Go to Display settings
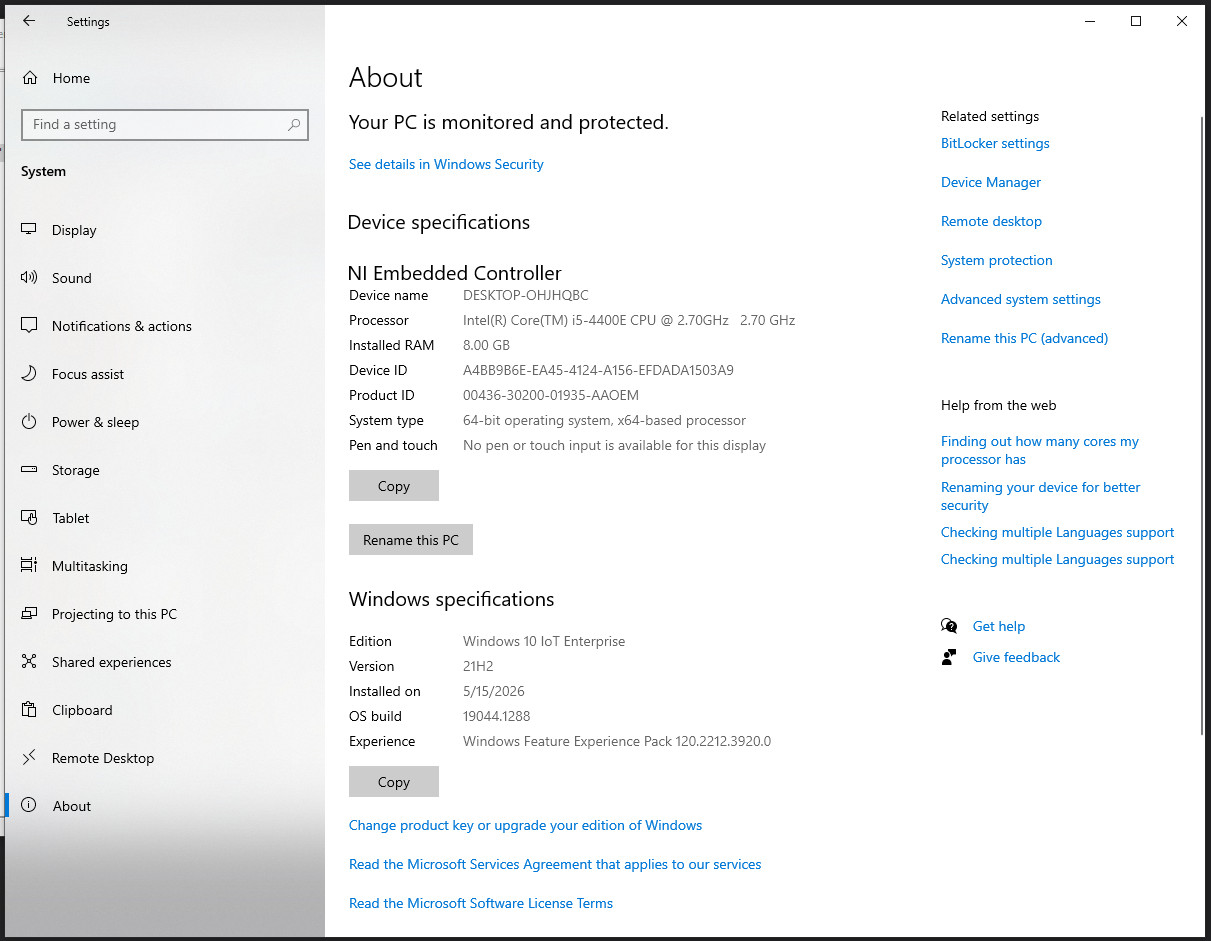Viewport: 1211px width, 941px height. click(x=74, y=230)
